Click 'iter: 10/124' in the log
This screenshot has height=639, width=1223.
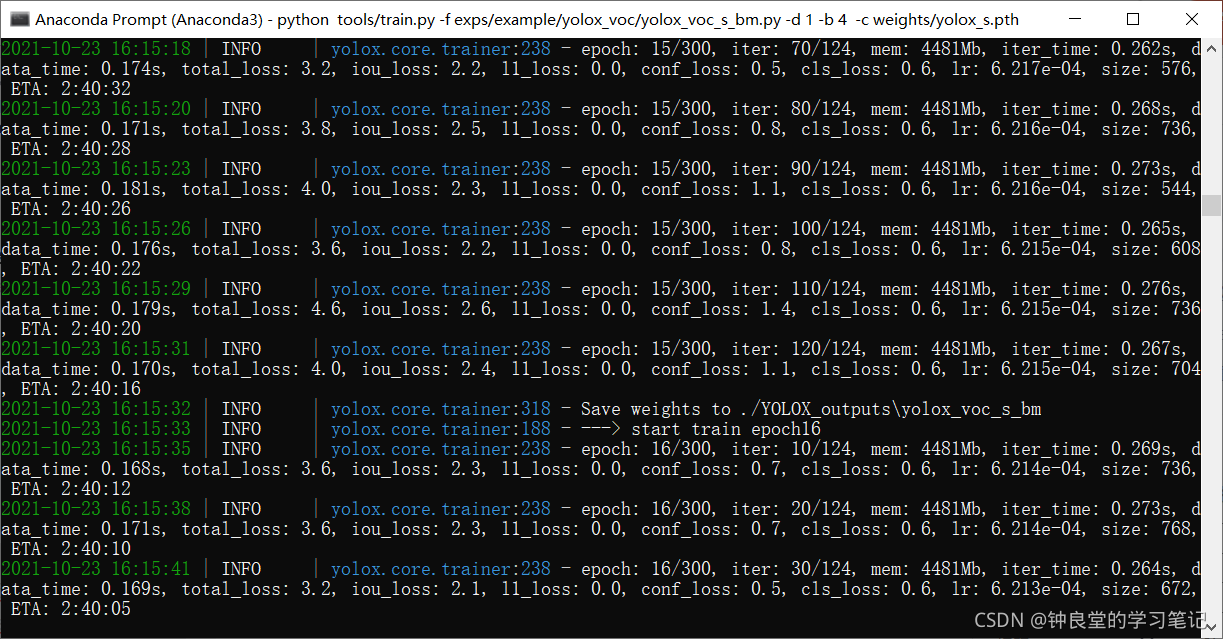791,449
